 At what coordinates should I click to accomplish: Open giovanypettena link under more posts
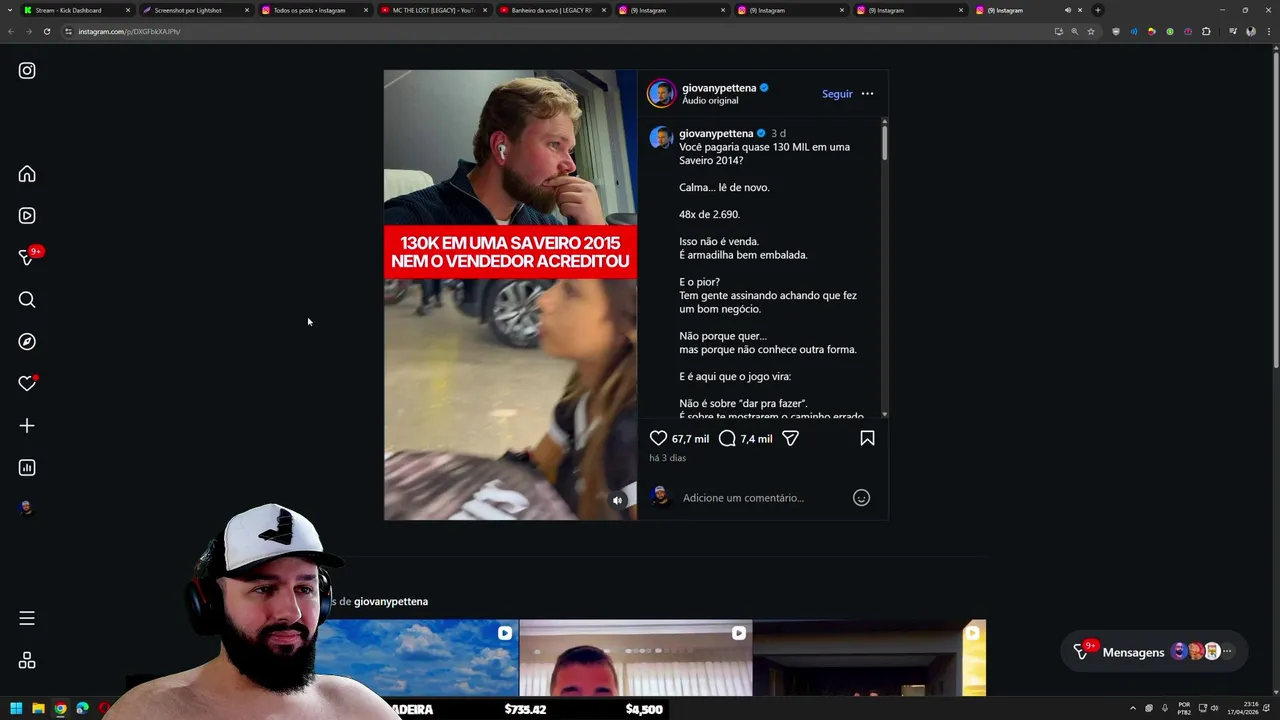(x=391, y=601)
